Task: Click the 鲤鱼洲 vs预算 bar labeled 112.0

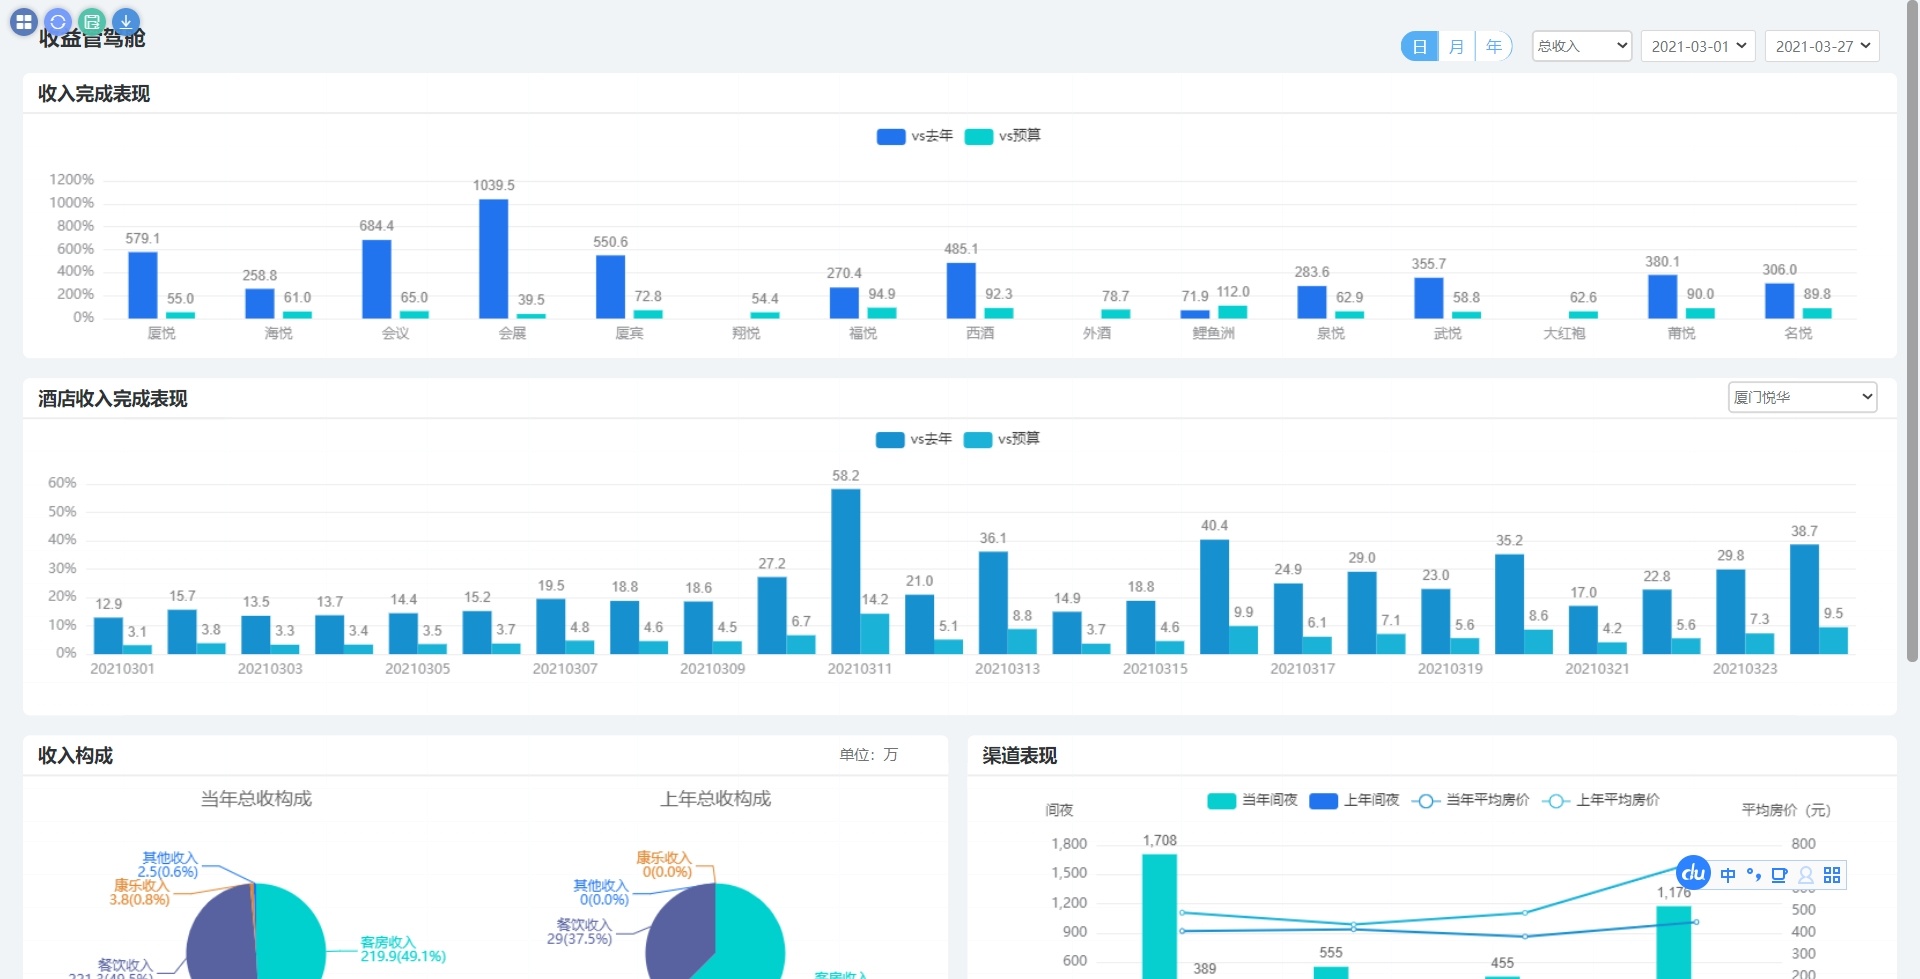Action: pyautogui.click(x=1232, y=312)
